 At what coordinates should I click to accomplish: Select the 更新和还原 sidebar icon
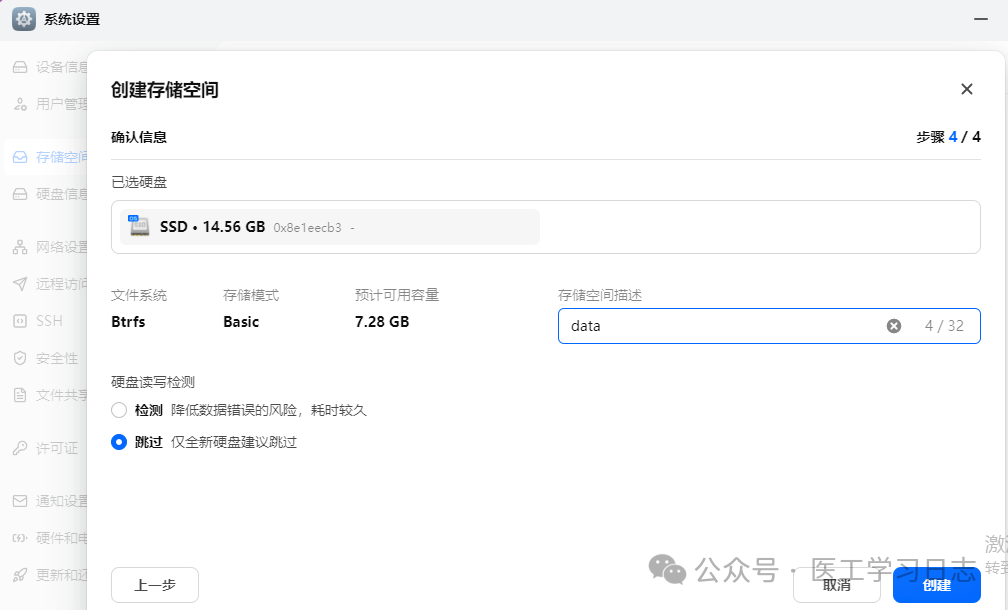tap(22, 575)
